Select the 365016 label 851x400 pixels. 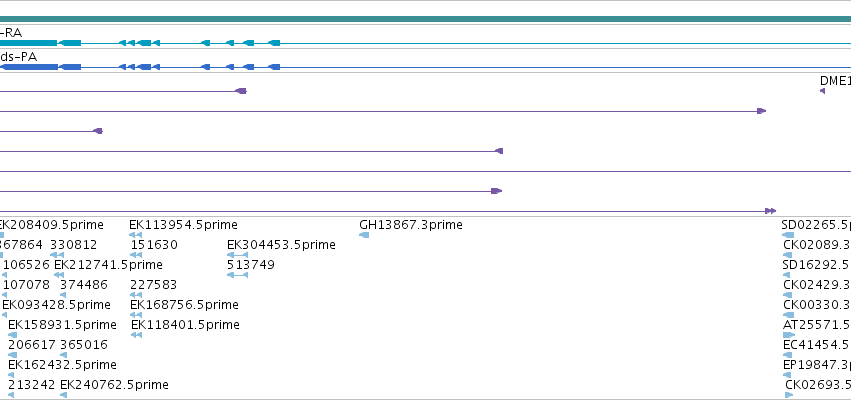click(x=84, y=345)
